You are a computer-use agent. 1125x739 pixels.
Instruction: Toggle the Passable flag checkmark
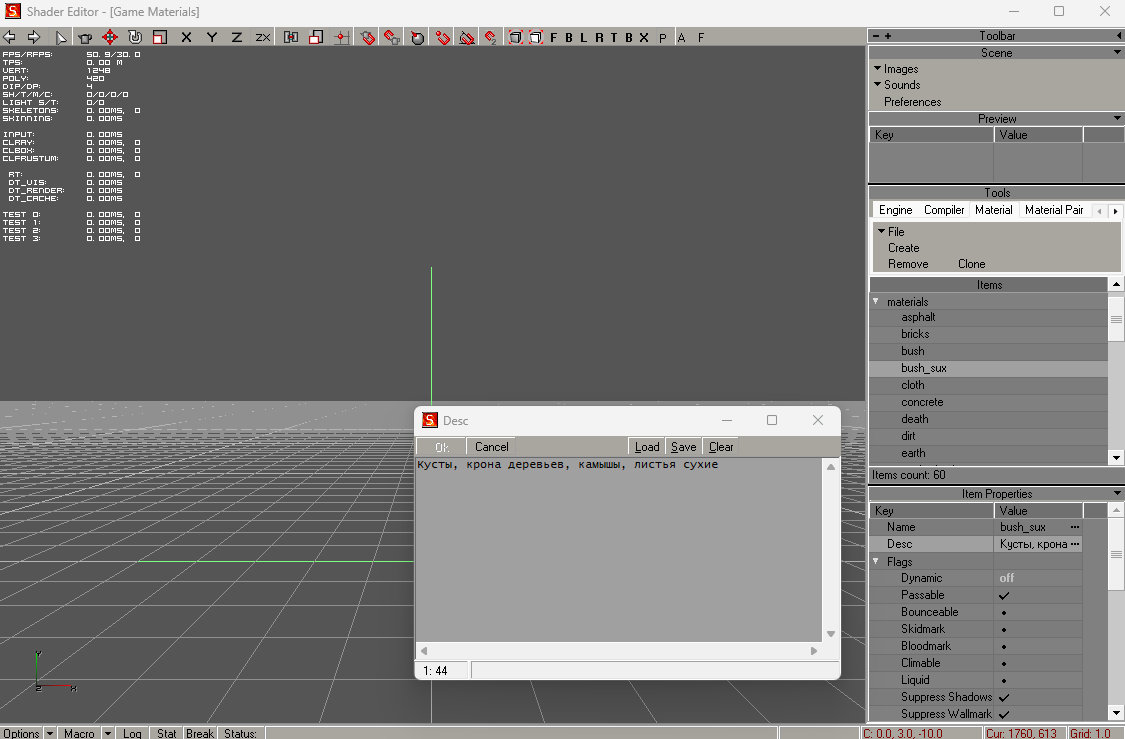[x=1004, y=596]
